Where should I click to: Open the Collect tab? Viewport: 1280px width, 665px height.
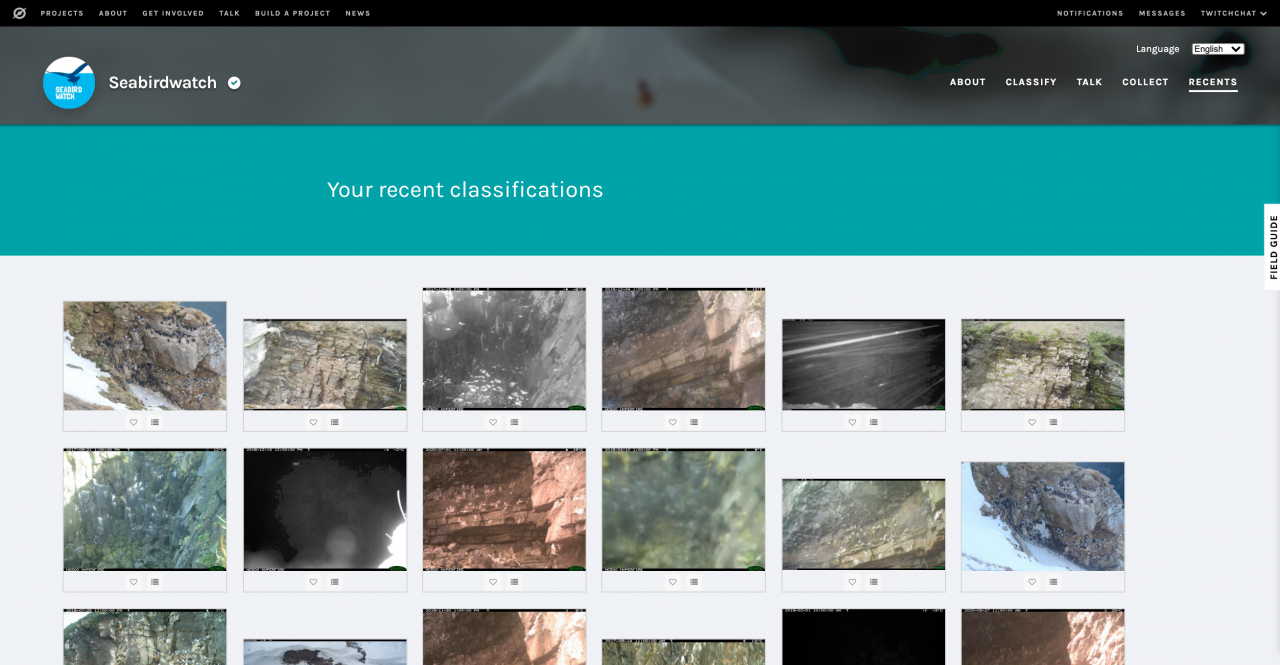[1145, 82]
